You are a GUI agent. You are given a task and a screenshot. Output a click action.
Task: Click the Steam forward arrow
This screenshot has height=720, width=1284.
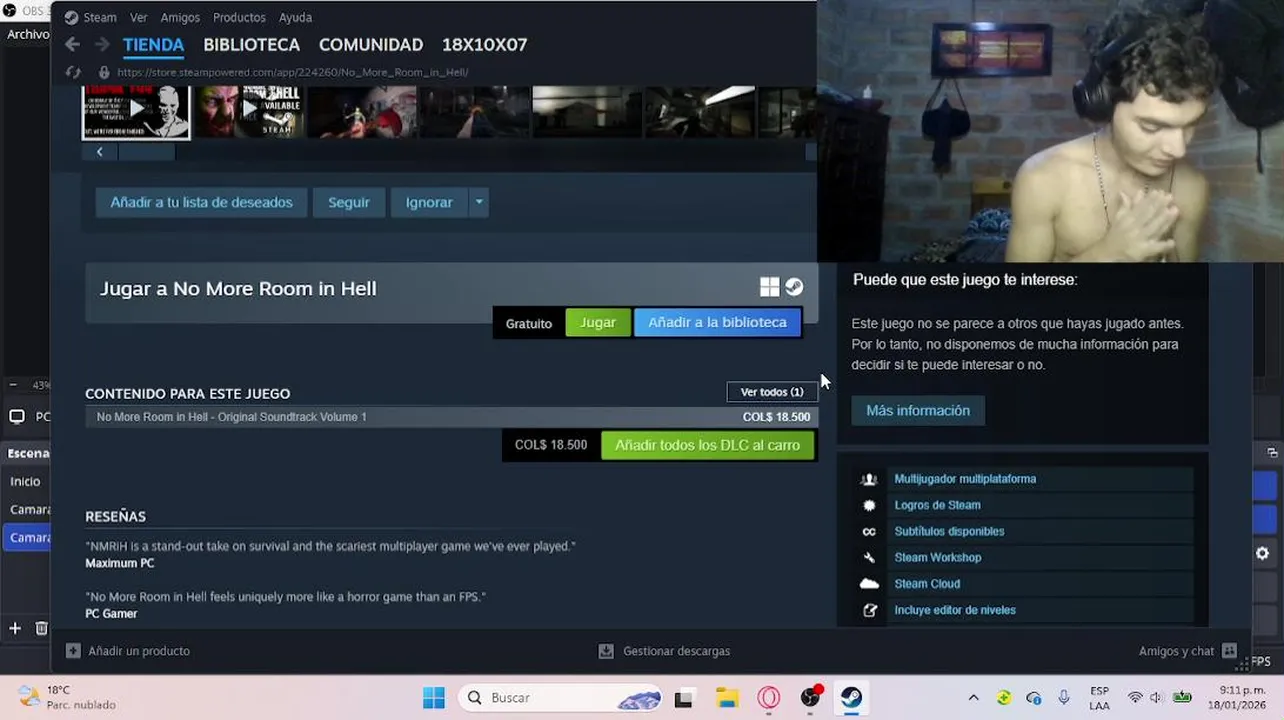click(102, 44)
